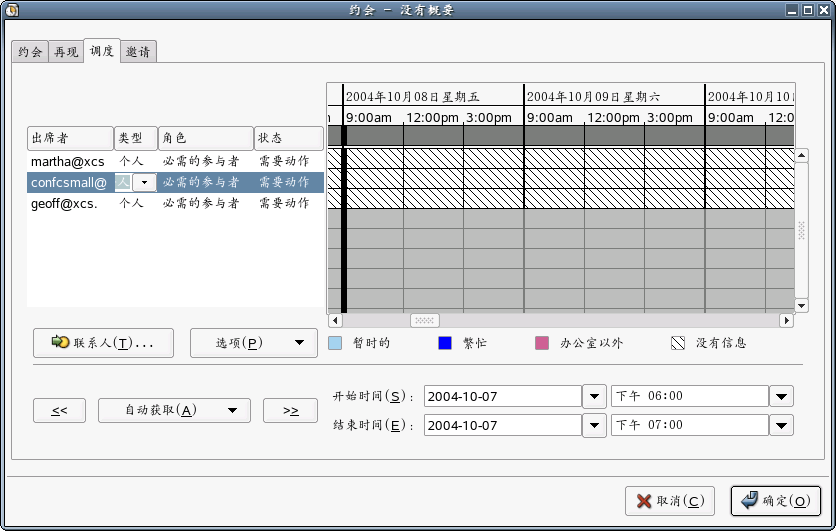Click the horizontal scrollbar right arrow
Screen dimensions: 836x531
[x=786, y=320]
